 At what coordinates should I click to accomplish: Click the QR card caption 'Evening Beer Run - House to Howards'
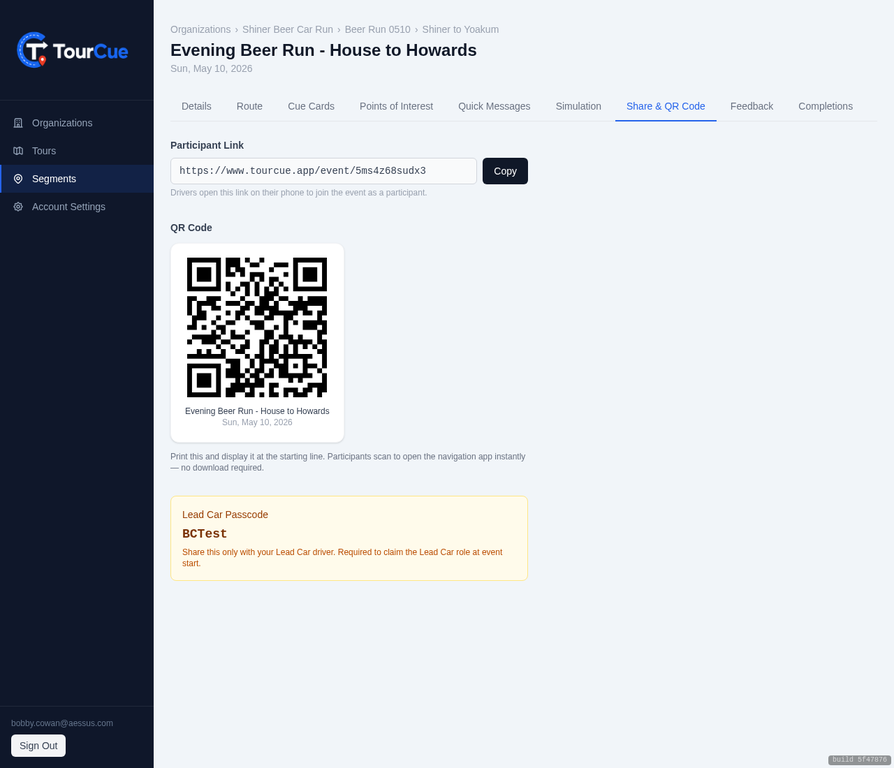[257, 411]
